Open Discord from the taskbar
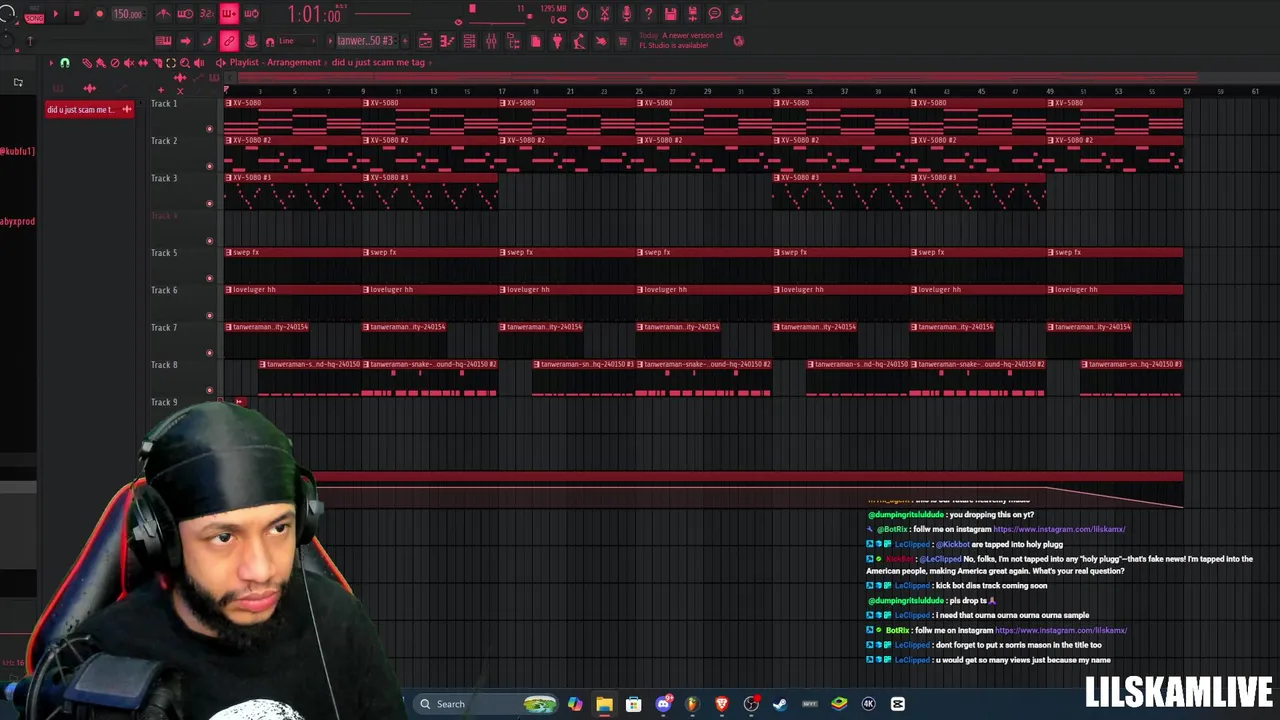Viewport: 1280px width, 720px height. click(x=663, y=704)
